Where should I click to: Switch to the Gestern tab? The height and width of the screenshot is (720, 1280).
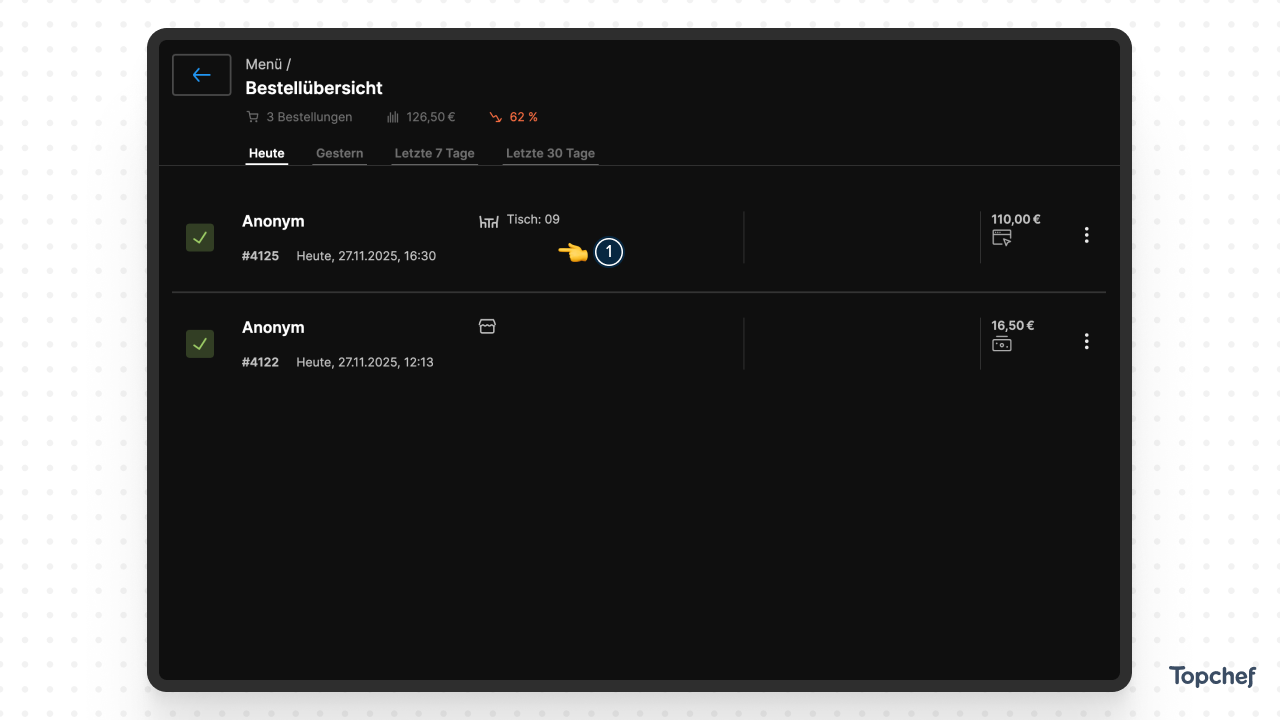[x=339, y=153]
